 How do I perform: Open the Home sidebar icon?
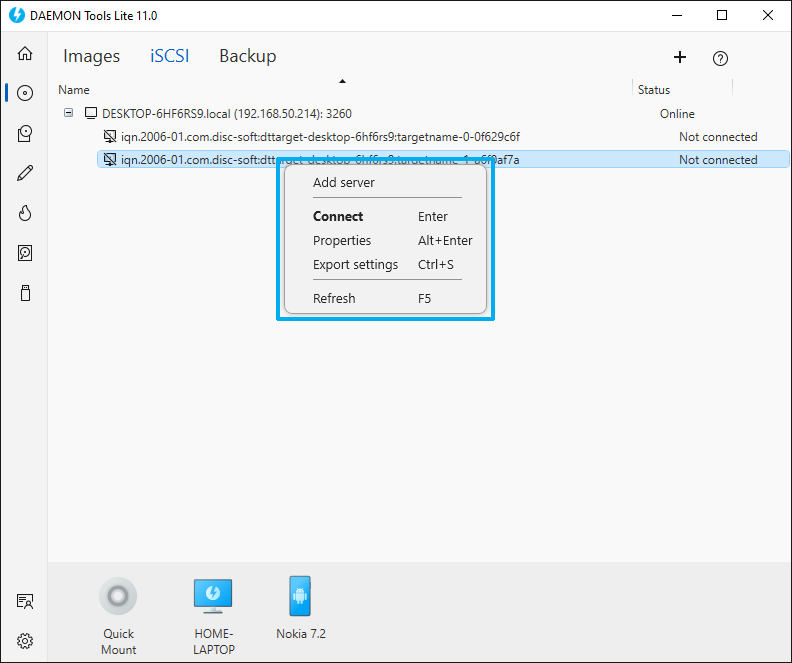pos(25,53)
